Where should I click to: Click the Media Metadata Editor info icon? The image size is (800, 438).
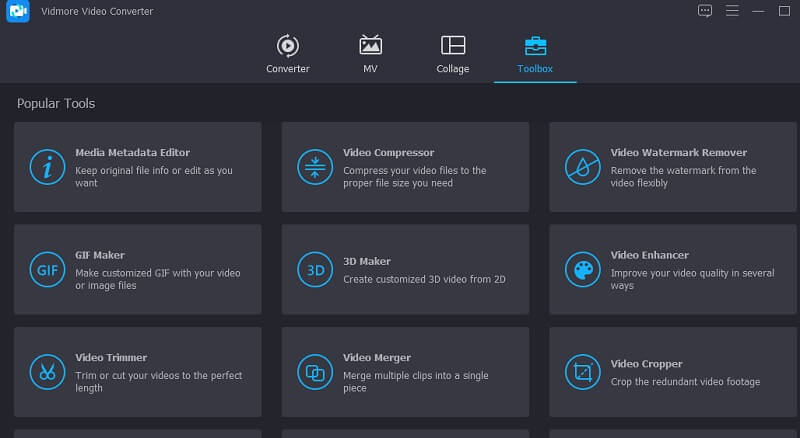tap(46, 167)
